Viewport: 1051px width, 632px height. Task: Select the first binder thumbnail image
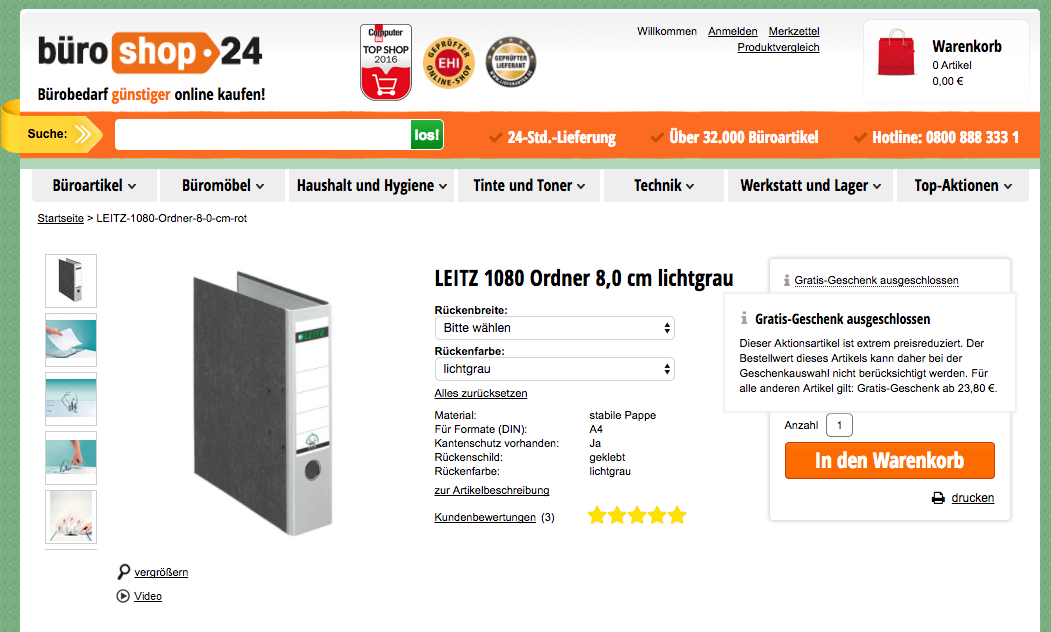pyautogui.click(x=71, y=281)
